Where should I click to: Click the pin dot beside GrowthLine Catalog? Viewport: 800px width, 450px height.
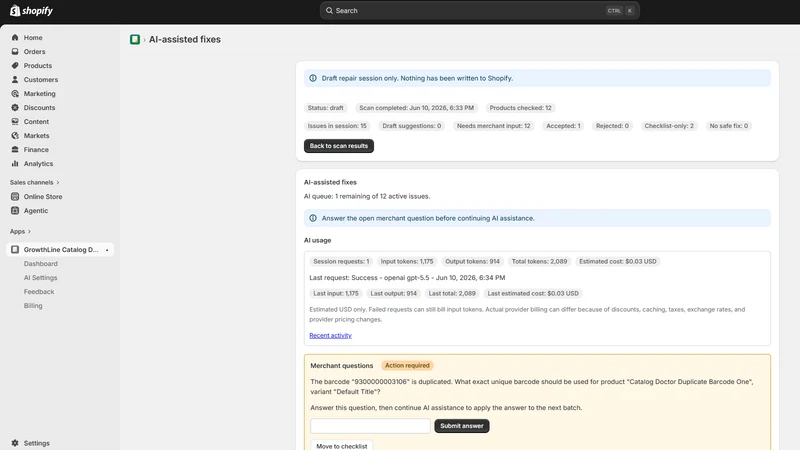(x=107, y=250)
